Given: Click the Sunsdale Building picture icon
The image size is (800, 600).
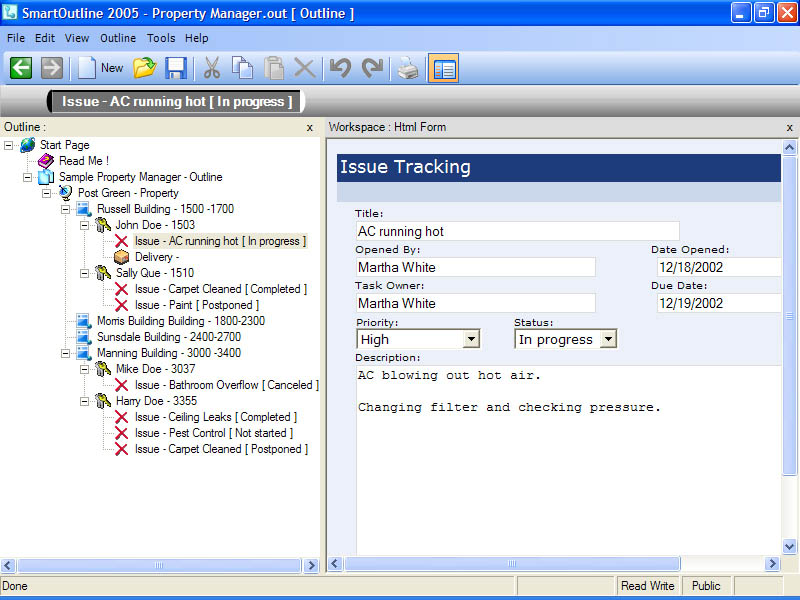Looking at the screenshot, I should 84,337.
